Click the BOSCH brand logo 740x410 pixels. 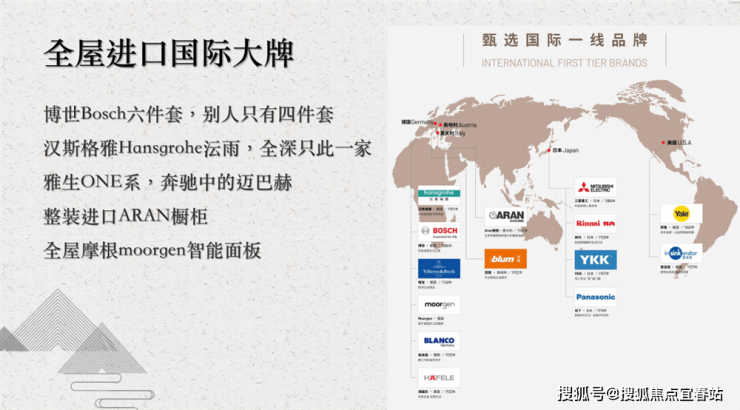pos(439,232)
